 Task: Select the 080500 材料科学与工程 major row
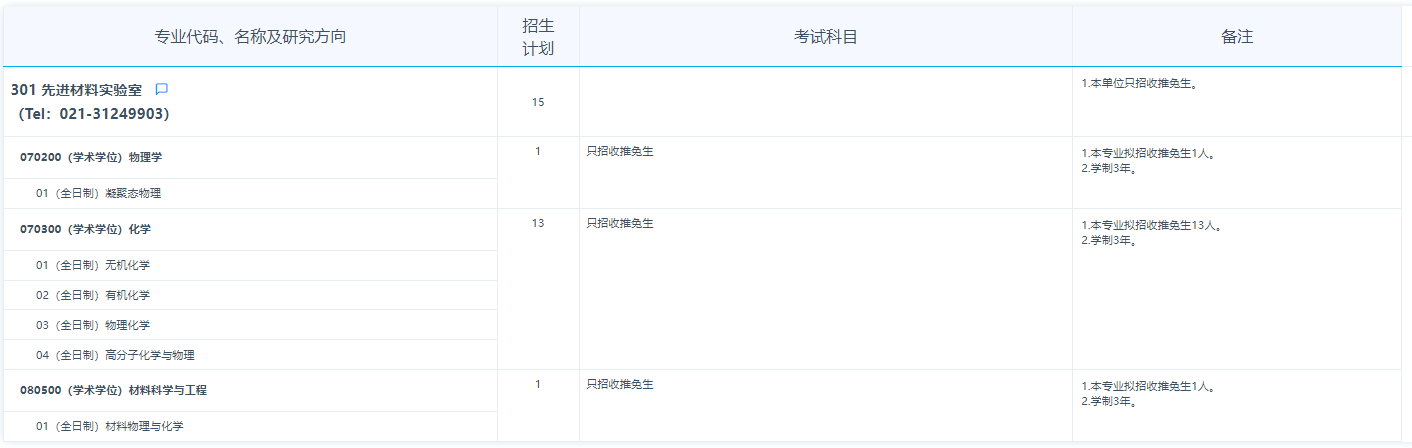[x=113, y=390]
